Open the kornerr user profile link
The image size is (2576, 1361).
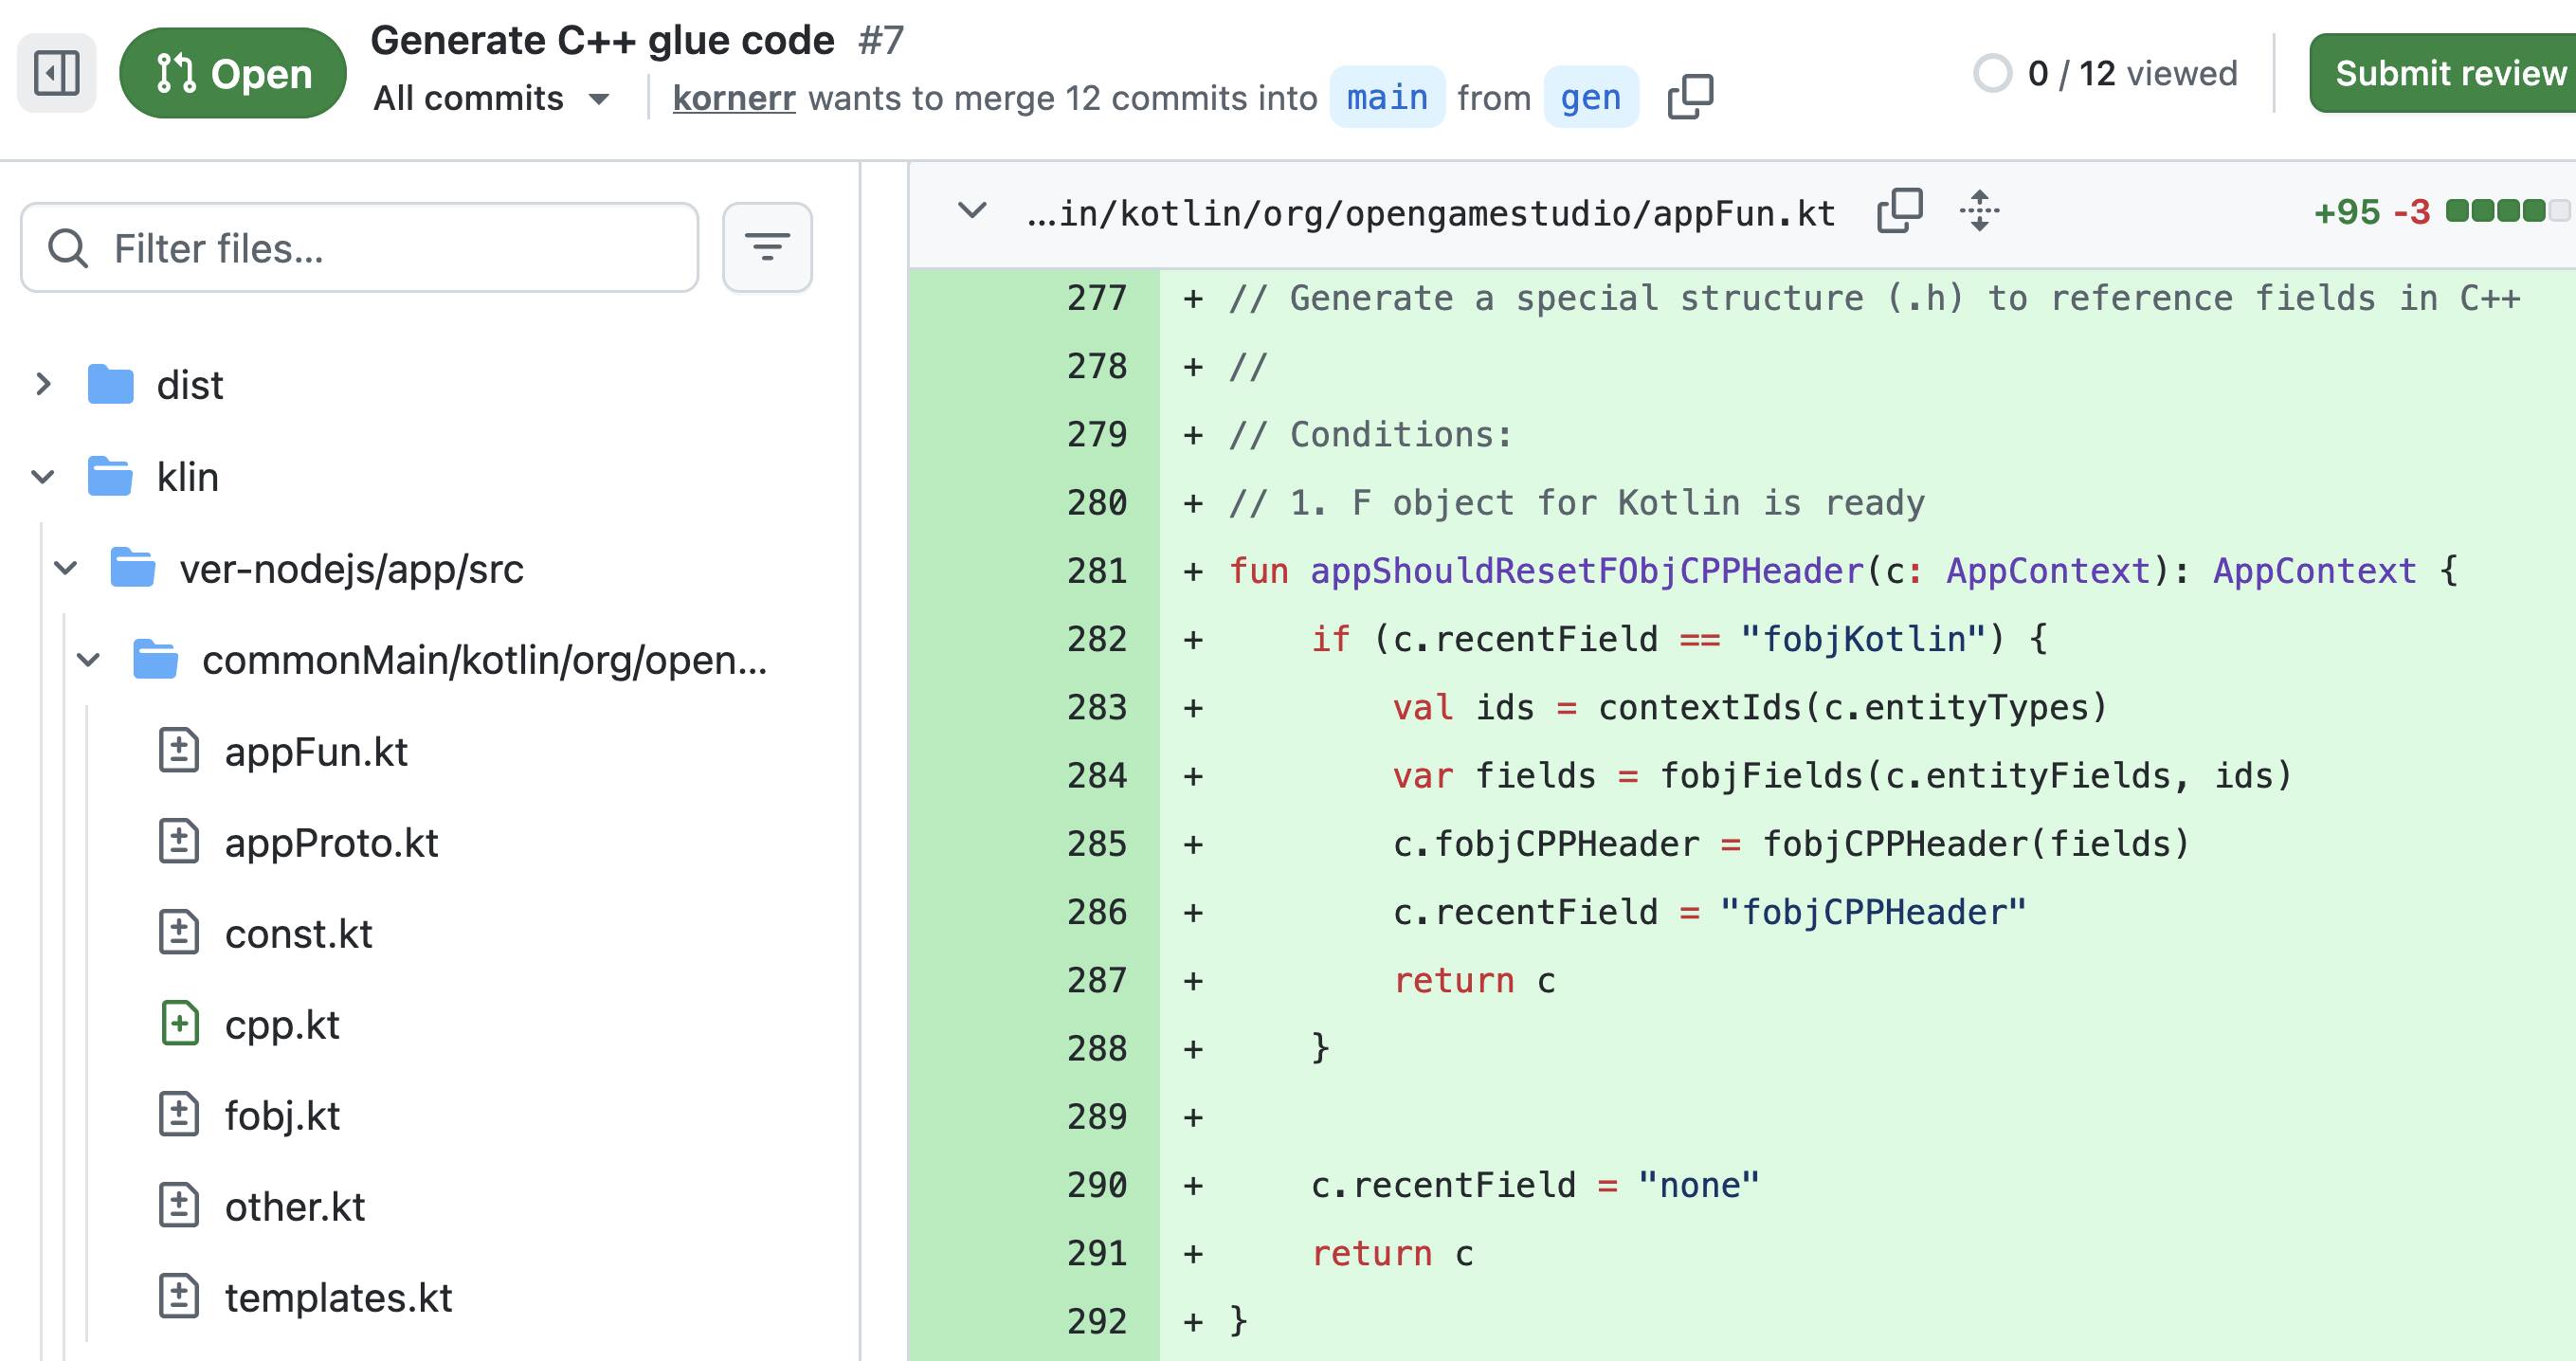point(734,98)
